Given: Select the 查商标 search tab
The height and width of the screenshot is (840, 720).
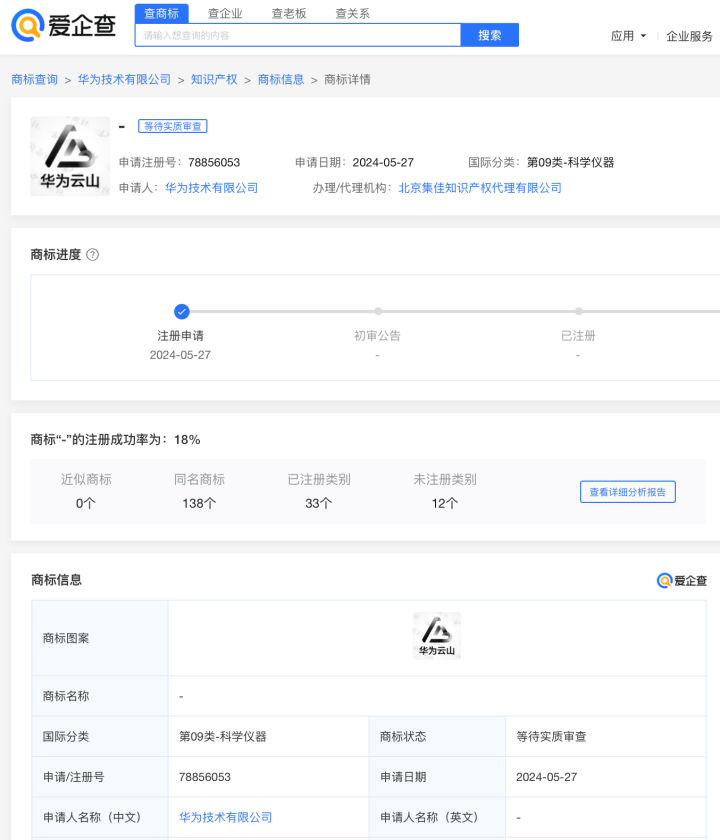Looking at the screenshot, I should click(x=161, y=13).
